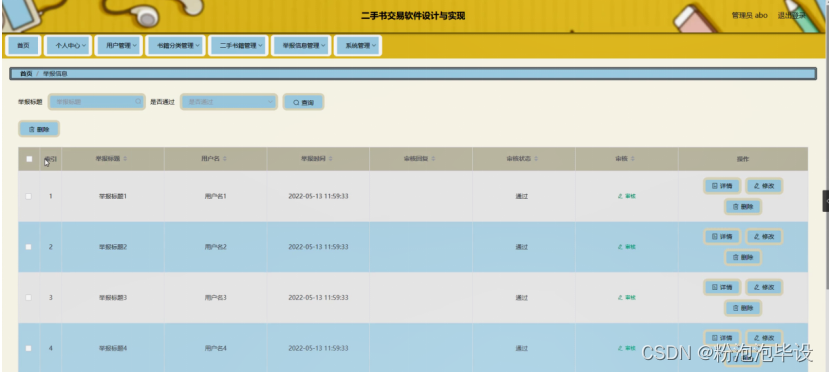Click the batch 删除 button above table
The width and height of the screenshot is (829, 372).
coord(39,129)
